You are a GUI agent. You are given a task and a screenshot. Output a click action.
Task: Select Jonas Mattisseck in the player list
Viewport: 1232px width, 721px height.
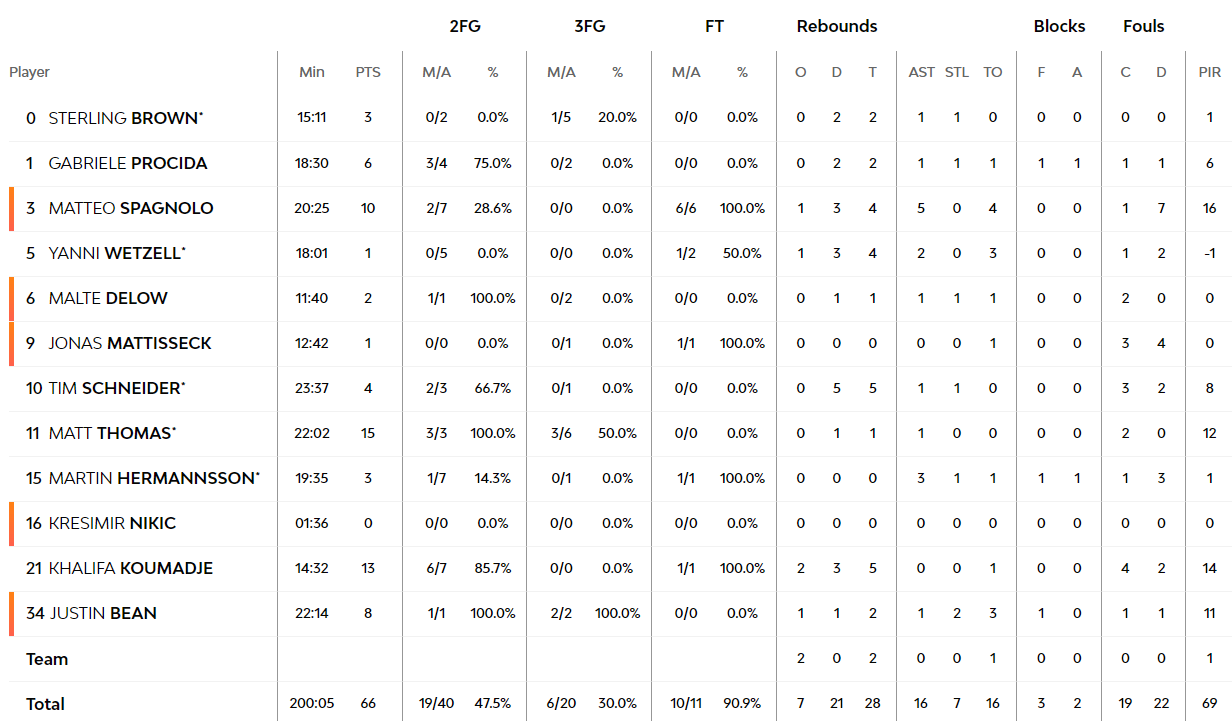coord(130,343)
